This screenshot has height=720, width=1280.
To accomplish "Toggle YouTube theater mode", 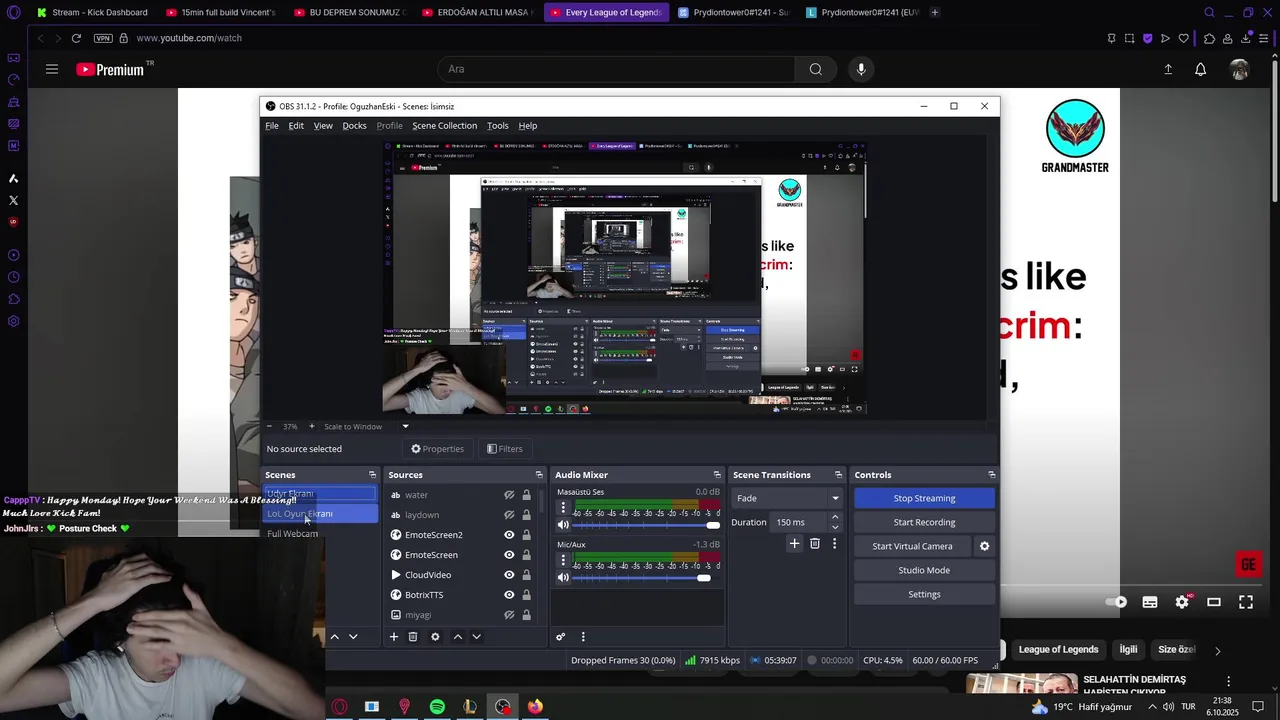I will [x=1214, y=602].
